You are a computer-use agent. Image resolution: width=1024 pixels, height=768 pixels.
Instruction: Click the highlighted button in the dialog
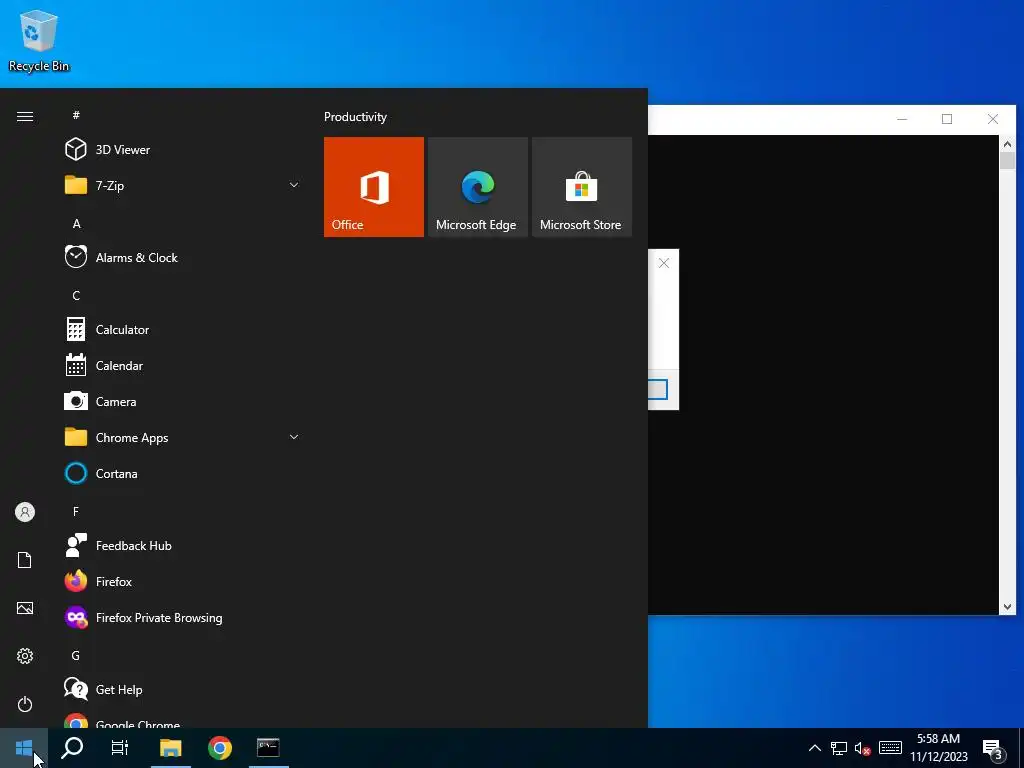[658, 390]
